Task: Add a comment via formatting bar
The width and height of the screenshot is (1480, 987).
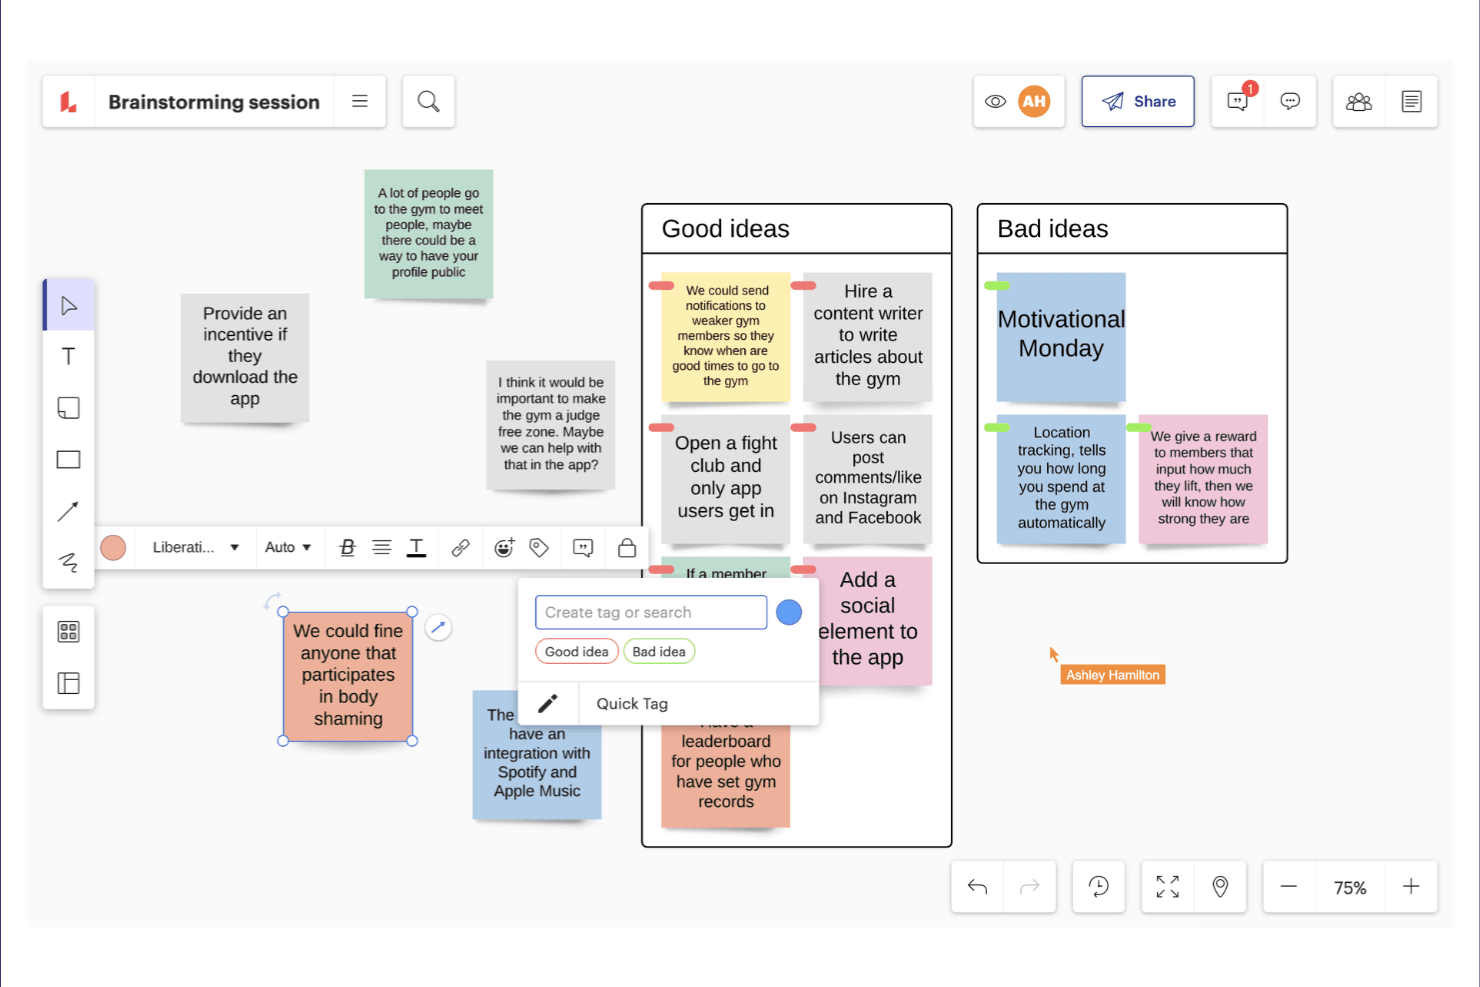Action: click(583, 547)
